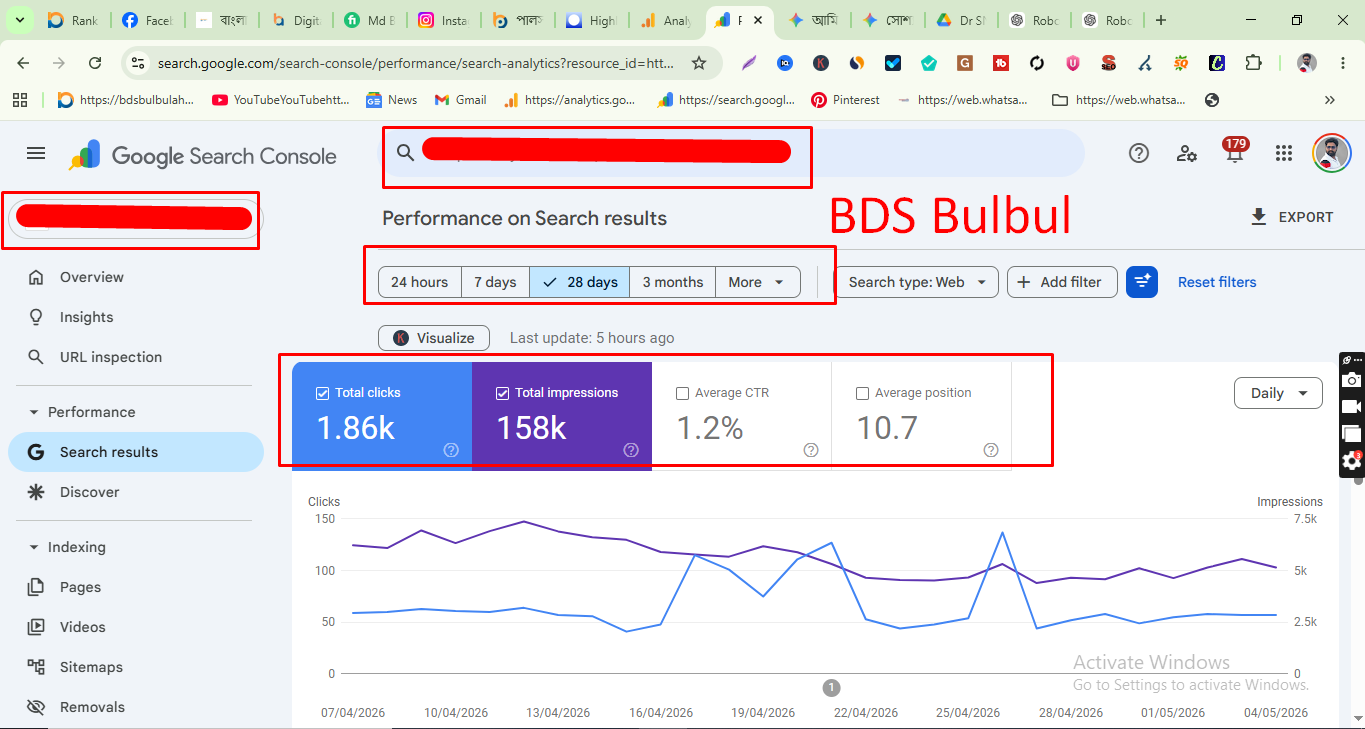1365x729 pixels.
Task: Open the browser Extensions puzzle icon
Action: tap(1253, 63)
